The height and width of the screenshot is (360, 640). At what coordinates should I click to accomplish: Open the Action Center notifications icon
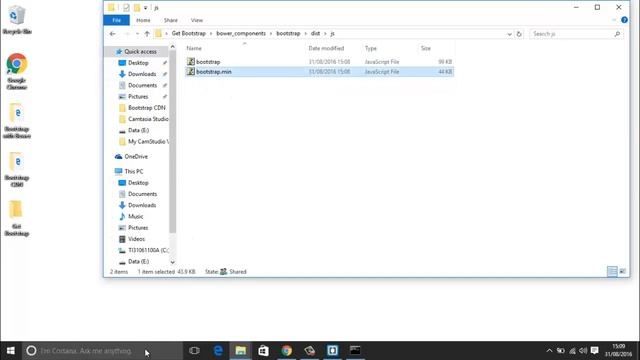595,351
